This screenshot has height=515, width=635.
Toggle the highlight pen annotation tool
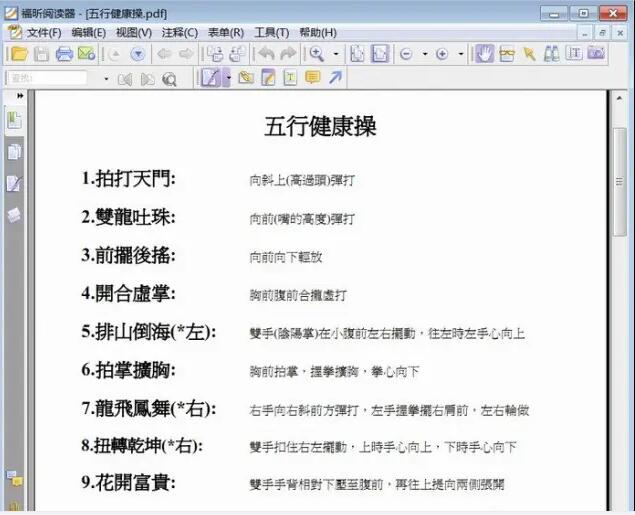211,77
